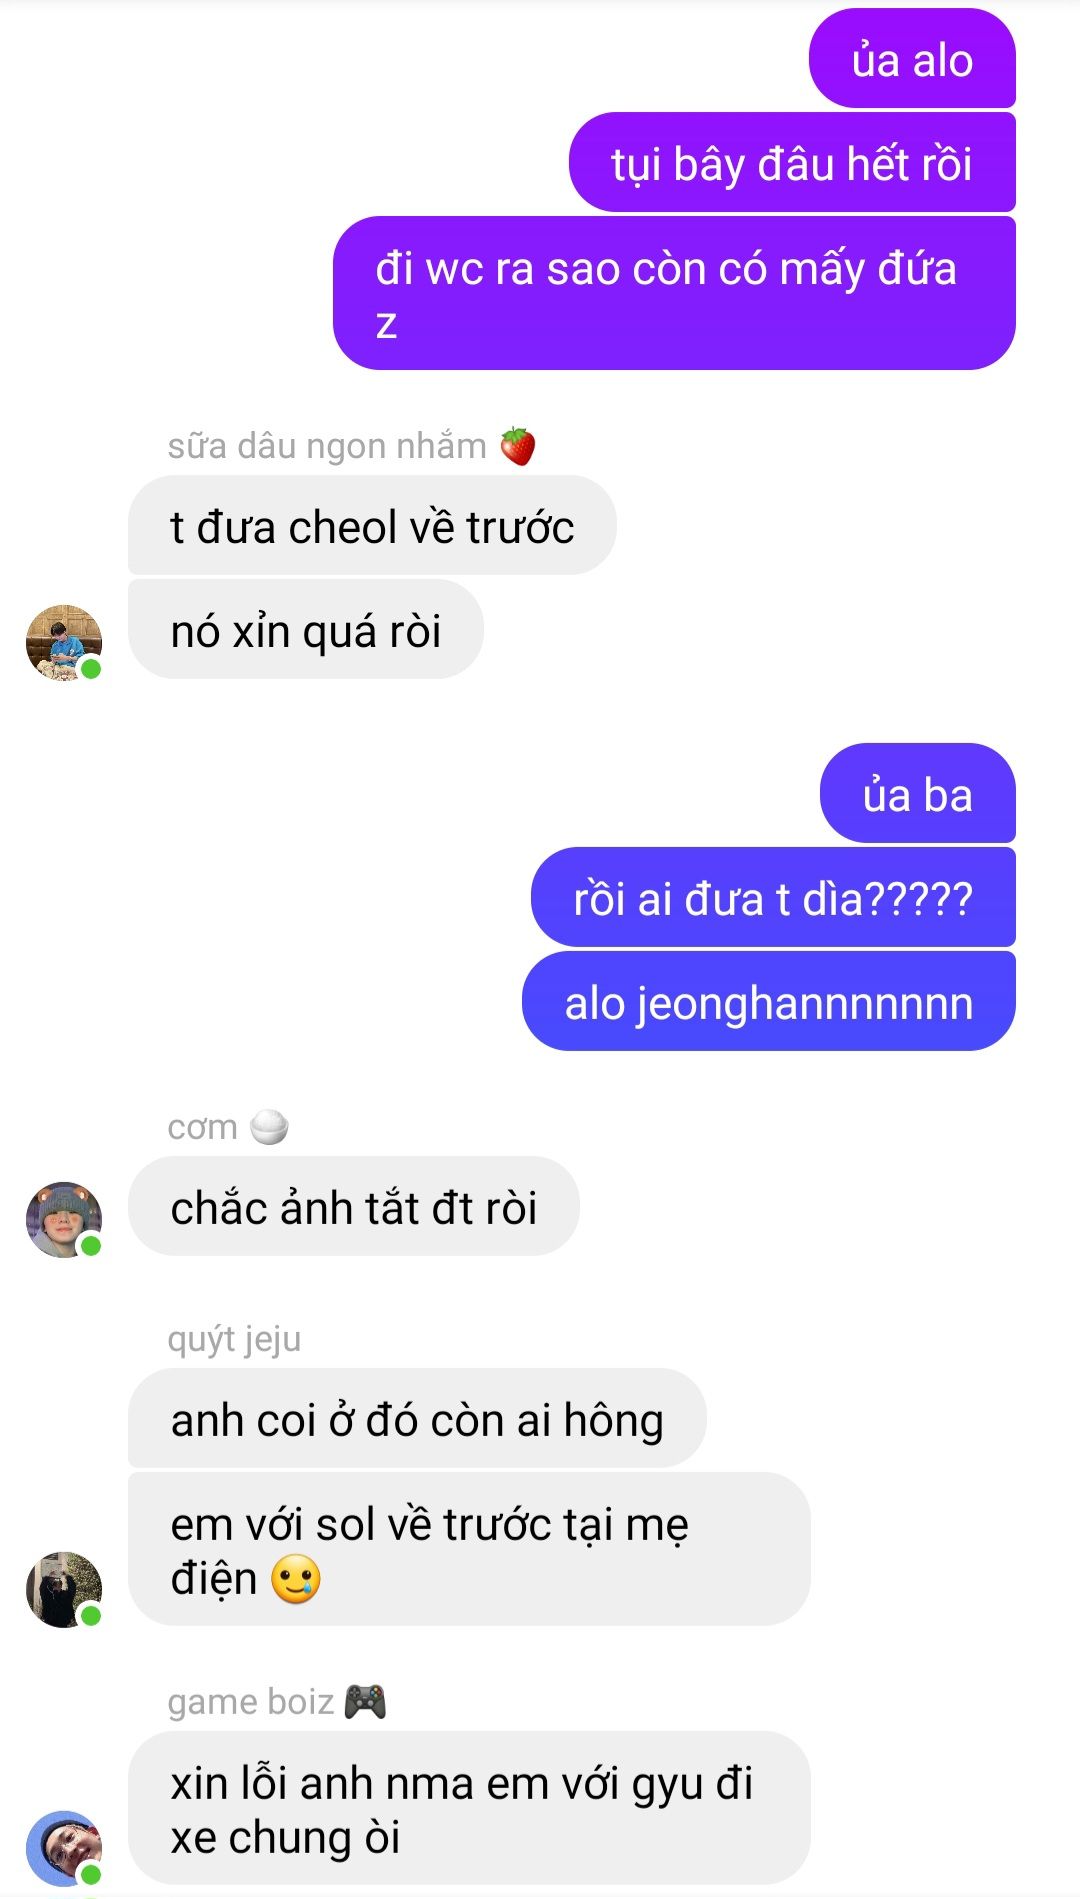Tap the avatar beside 'nó xỉn quá ròi'
Screen dimensions: 1080x1899
tap(64, 643)
